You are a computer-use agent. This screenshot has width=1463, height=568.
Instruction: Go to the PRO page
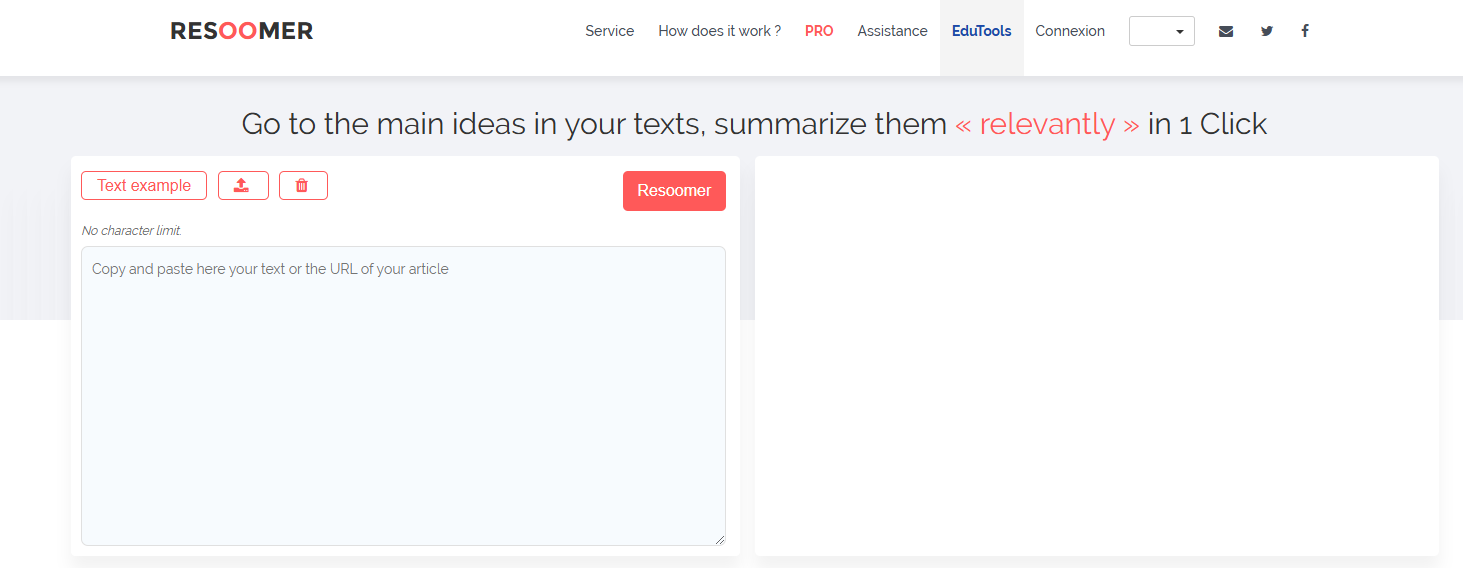click(819, 31)
